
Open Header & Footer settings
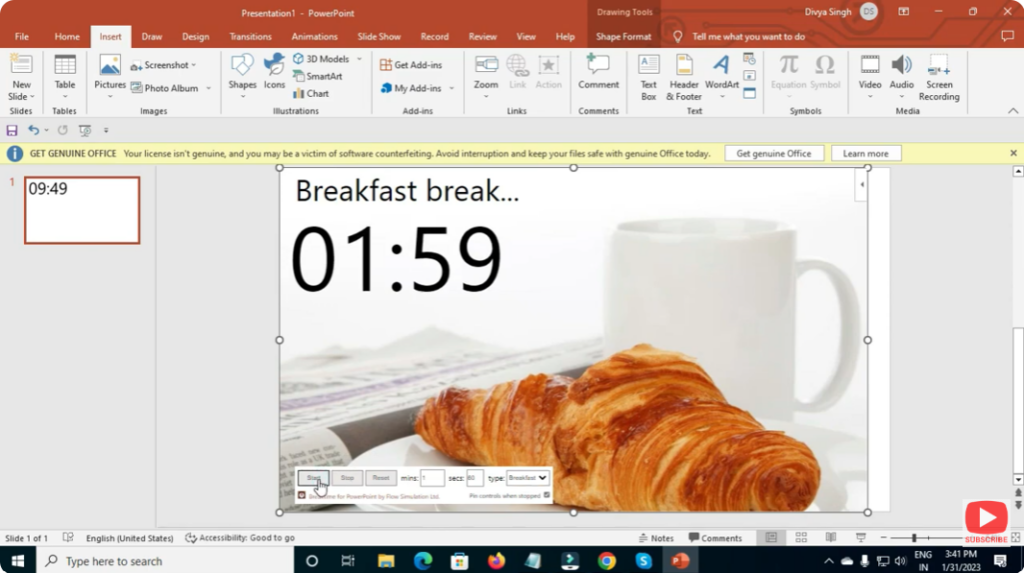click(x=684, y=77)
